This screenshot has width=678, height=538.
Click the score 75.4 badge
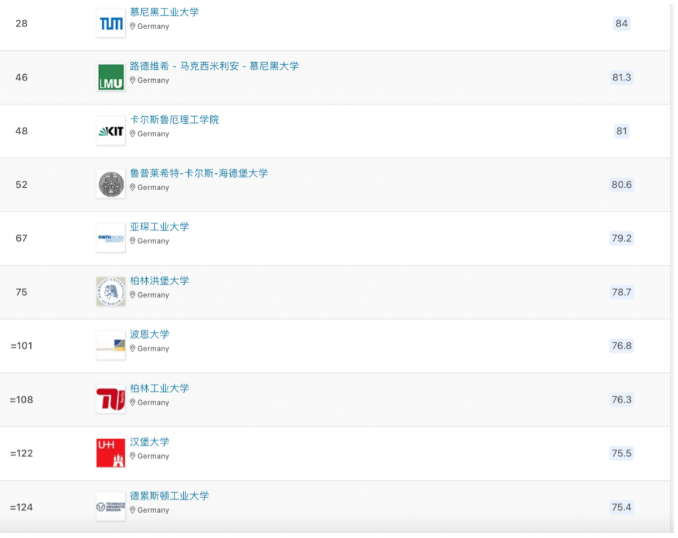(x=621, y=507)
